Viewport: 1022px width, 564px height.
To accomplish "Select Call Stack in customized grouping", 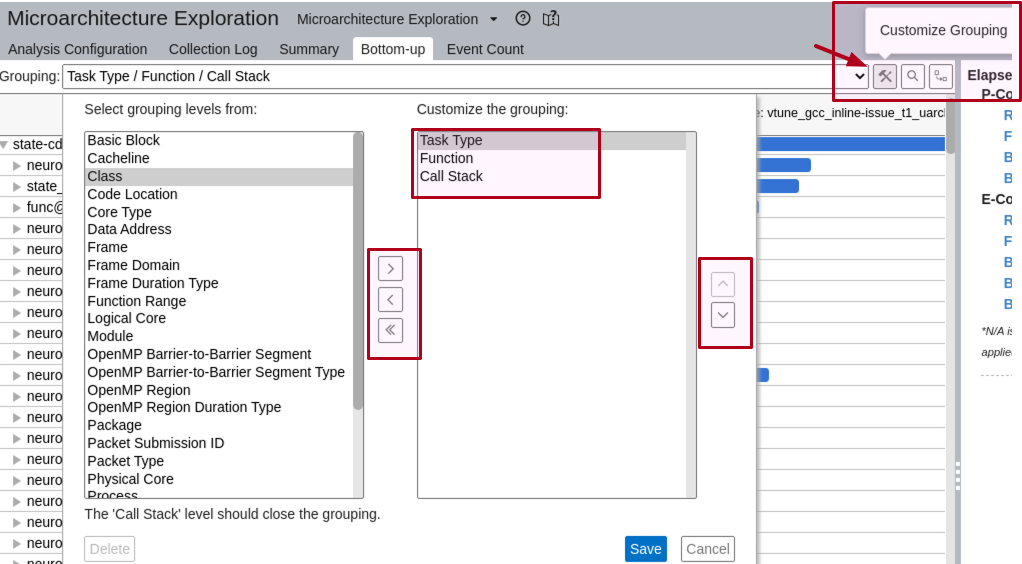I will pos(451,176).
